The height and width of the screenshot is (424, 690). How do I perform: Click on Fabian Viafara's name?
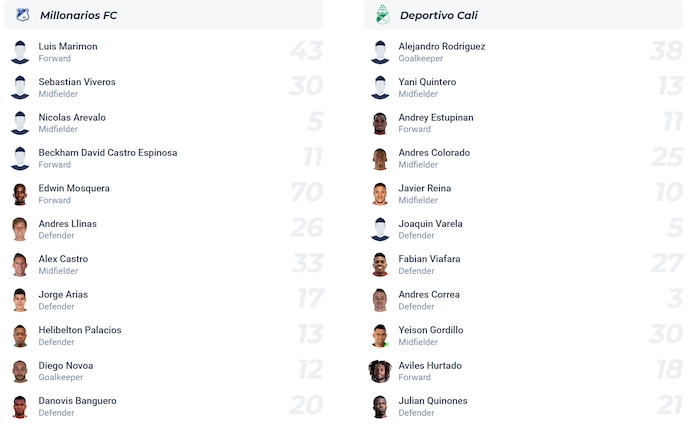[x=429, y=259]
